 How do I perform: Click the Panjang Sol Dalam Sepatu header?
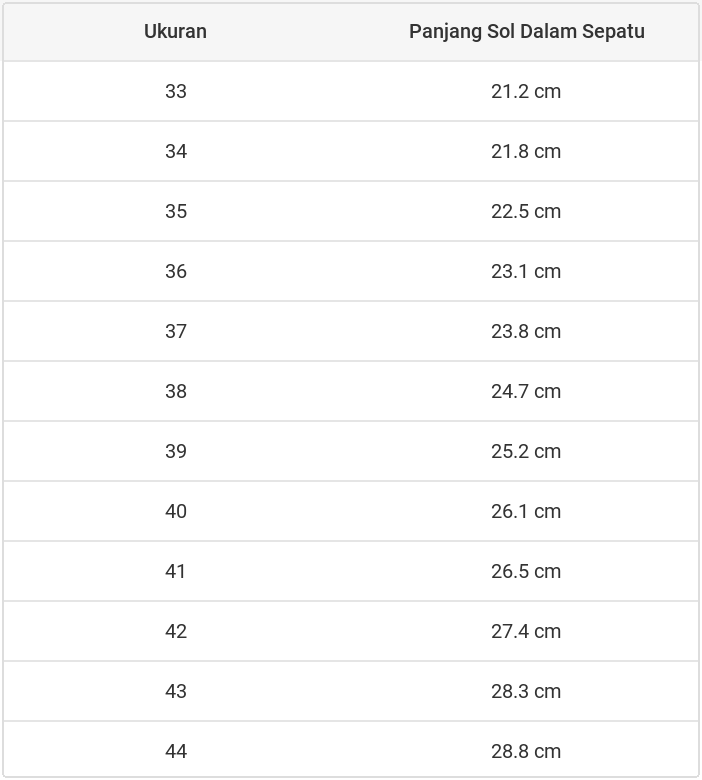click(x=526, y=31)
